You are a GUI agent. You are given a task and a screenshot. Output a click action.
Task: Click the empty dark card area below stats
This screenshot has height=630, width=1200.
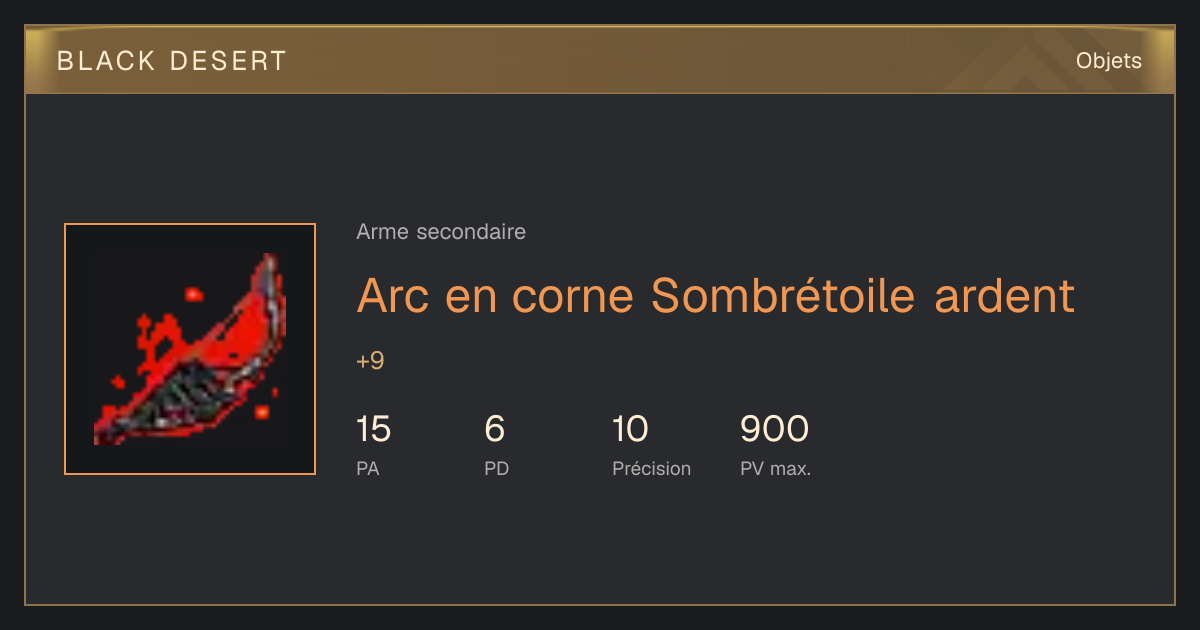tap(600, 545)
